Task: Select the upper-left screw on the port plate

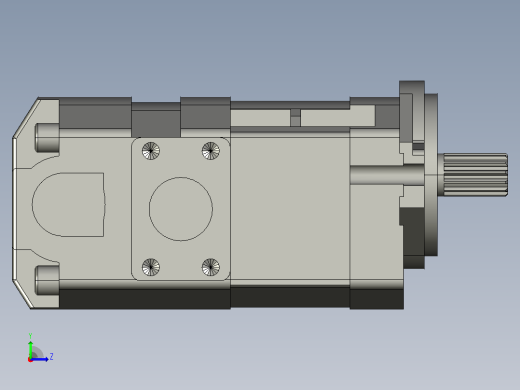Action: click(x=151, y=151)
